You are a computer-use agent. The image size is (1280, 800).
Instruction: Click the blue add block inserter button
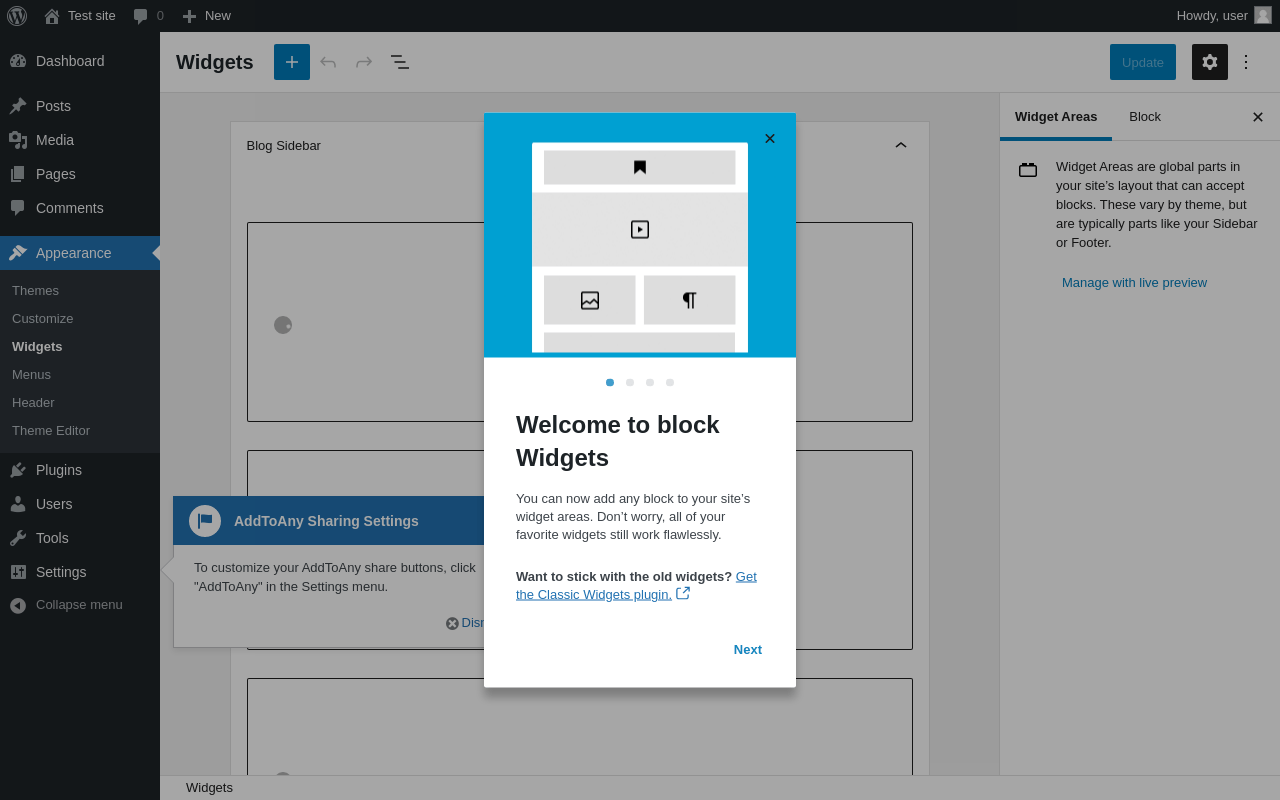click(x=292, y=62)
